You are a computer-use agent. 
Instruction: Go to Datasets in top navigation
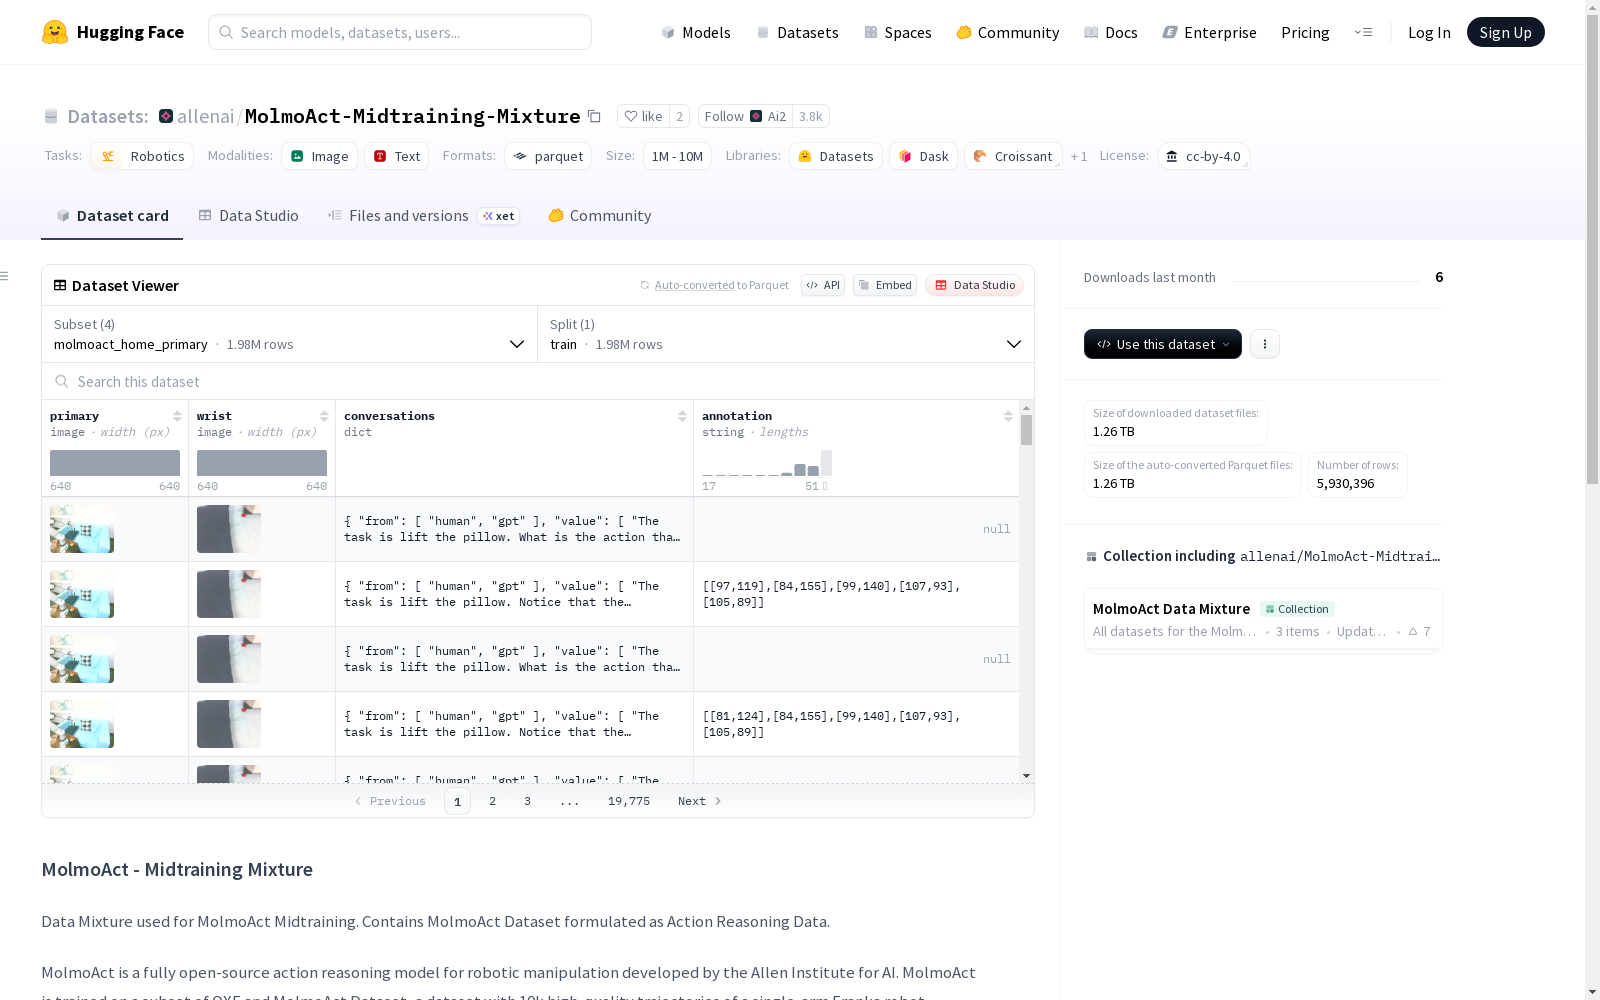(x=797, y=32)
